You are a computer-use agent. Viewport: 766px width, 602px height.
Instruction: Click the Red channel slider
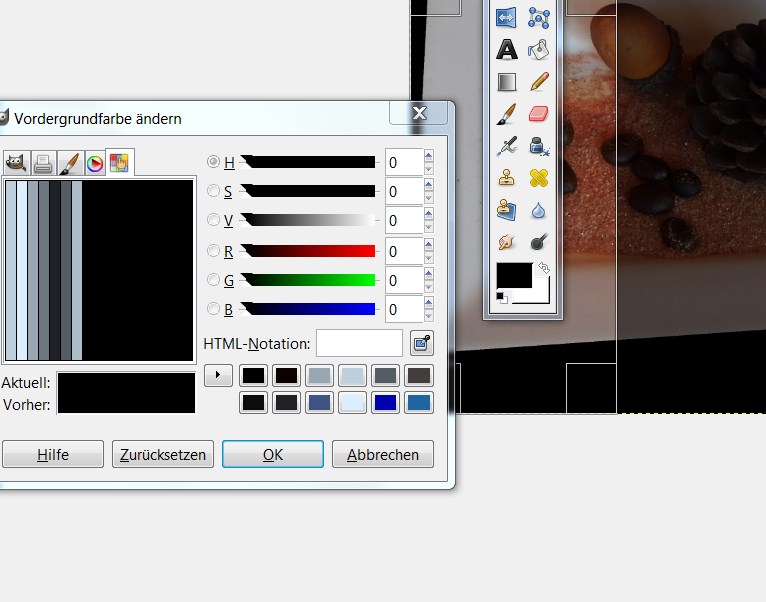tap(309, 251)
